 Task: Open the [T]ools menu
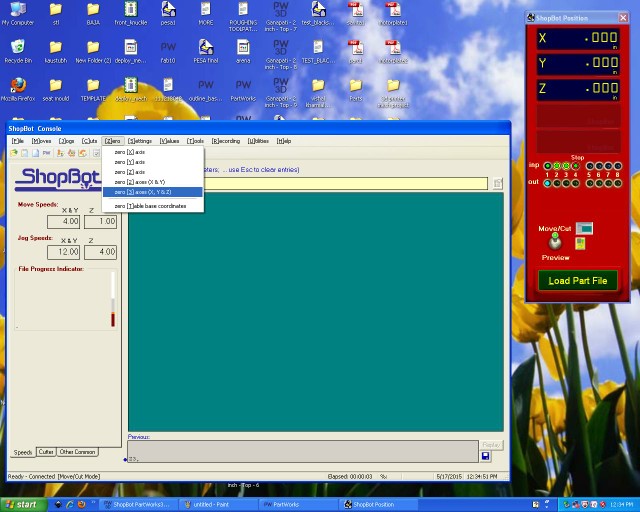195,141
